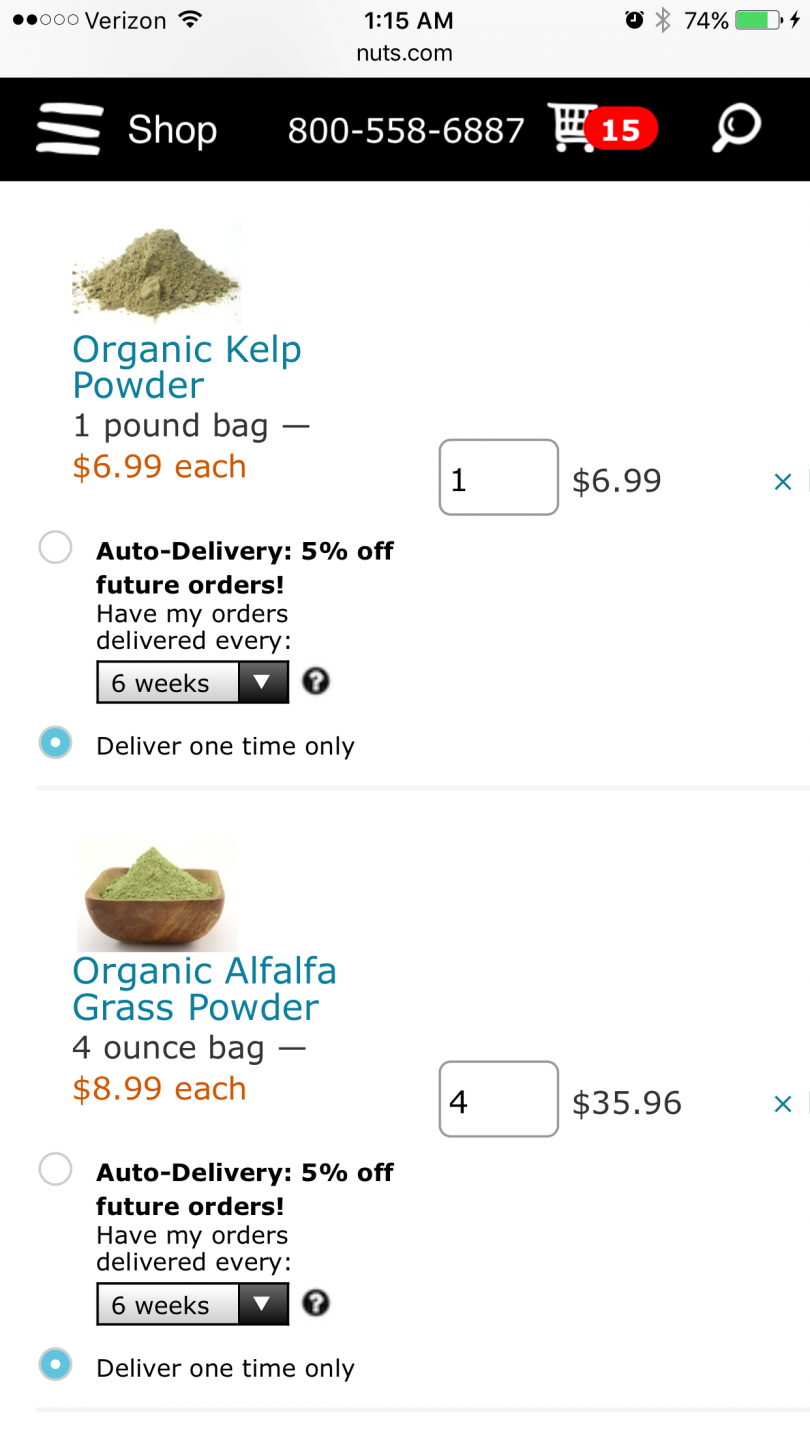Open the hamburger menu icon
The width and height of the screenshot is (810, 1440).
coord(69,129)
